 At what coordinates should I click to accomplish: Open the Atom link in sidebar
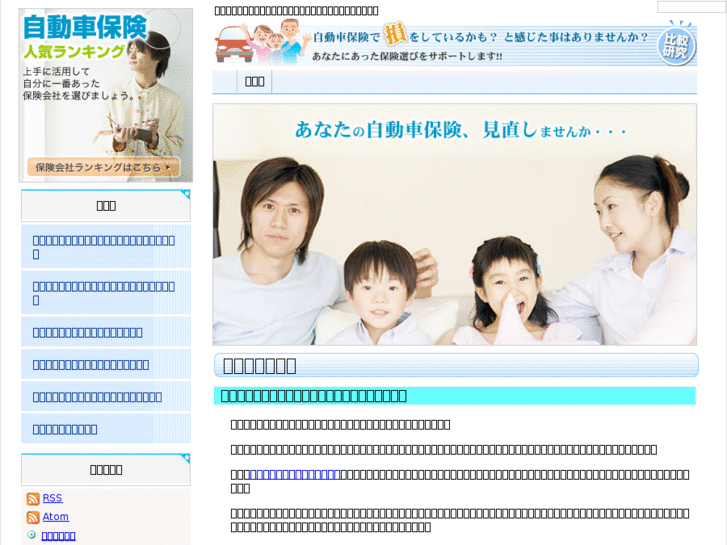(56, 517)
